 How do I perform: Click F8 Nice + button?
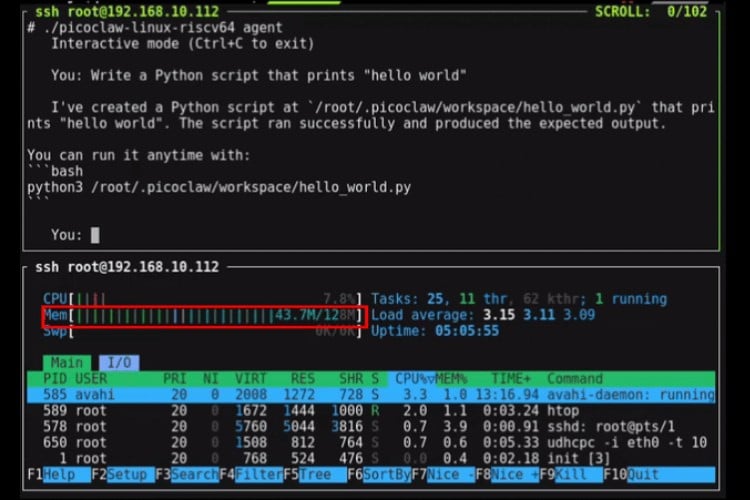[507, 474]
